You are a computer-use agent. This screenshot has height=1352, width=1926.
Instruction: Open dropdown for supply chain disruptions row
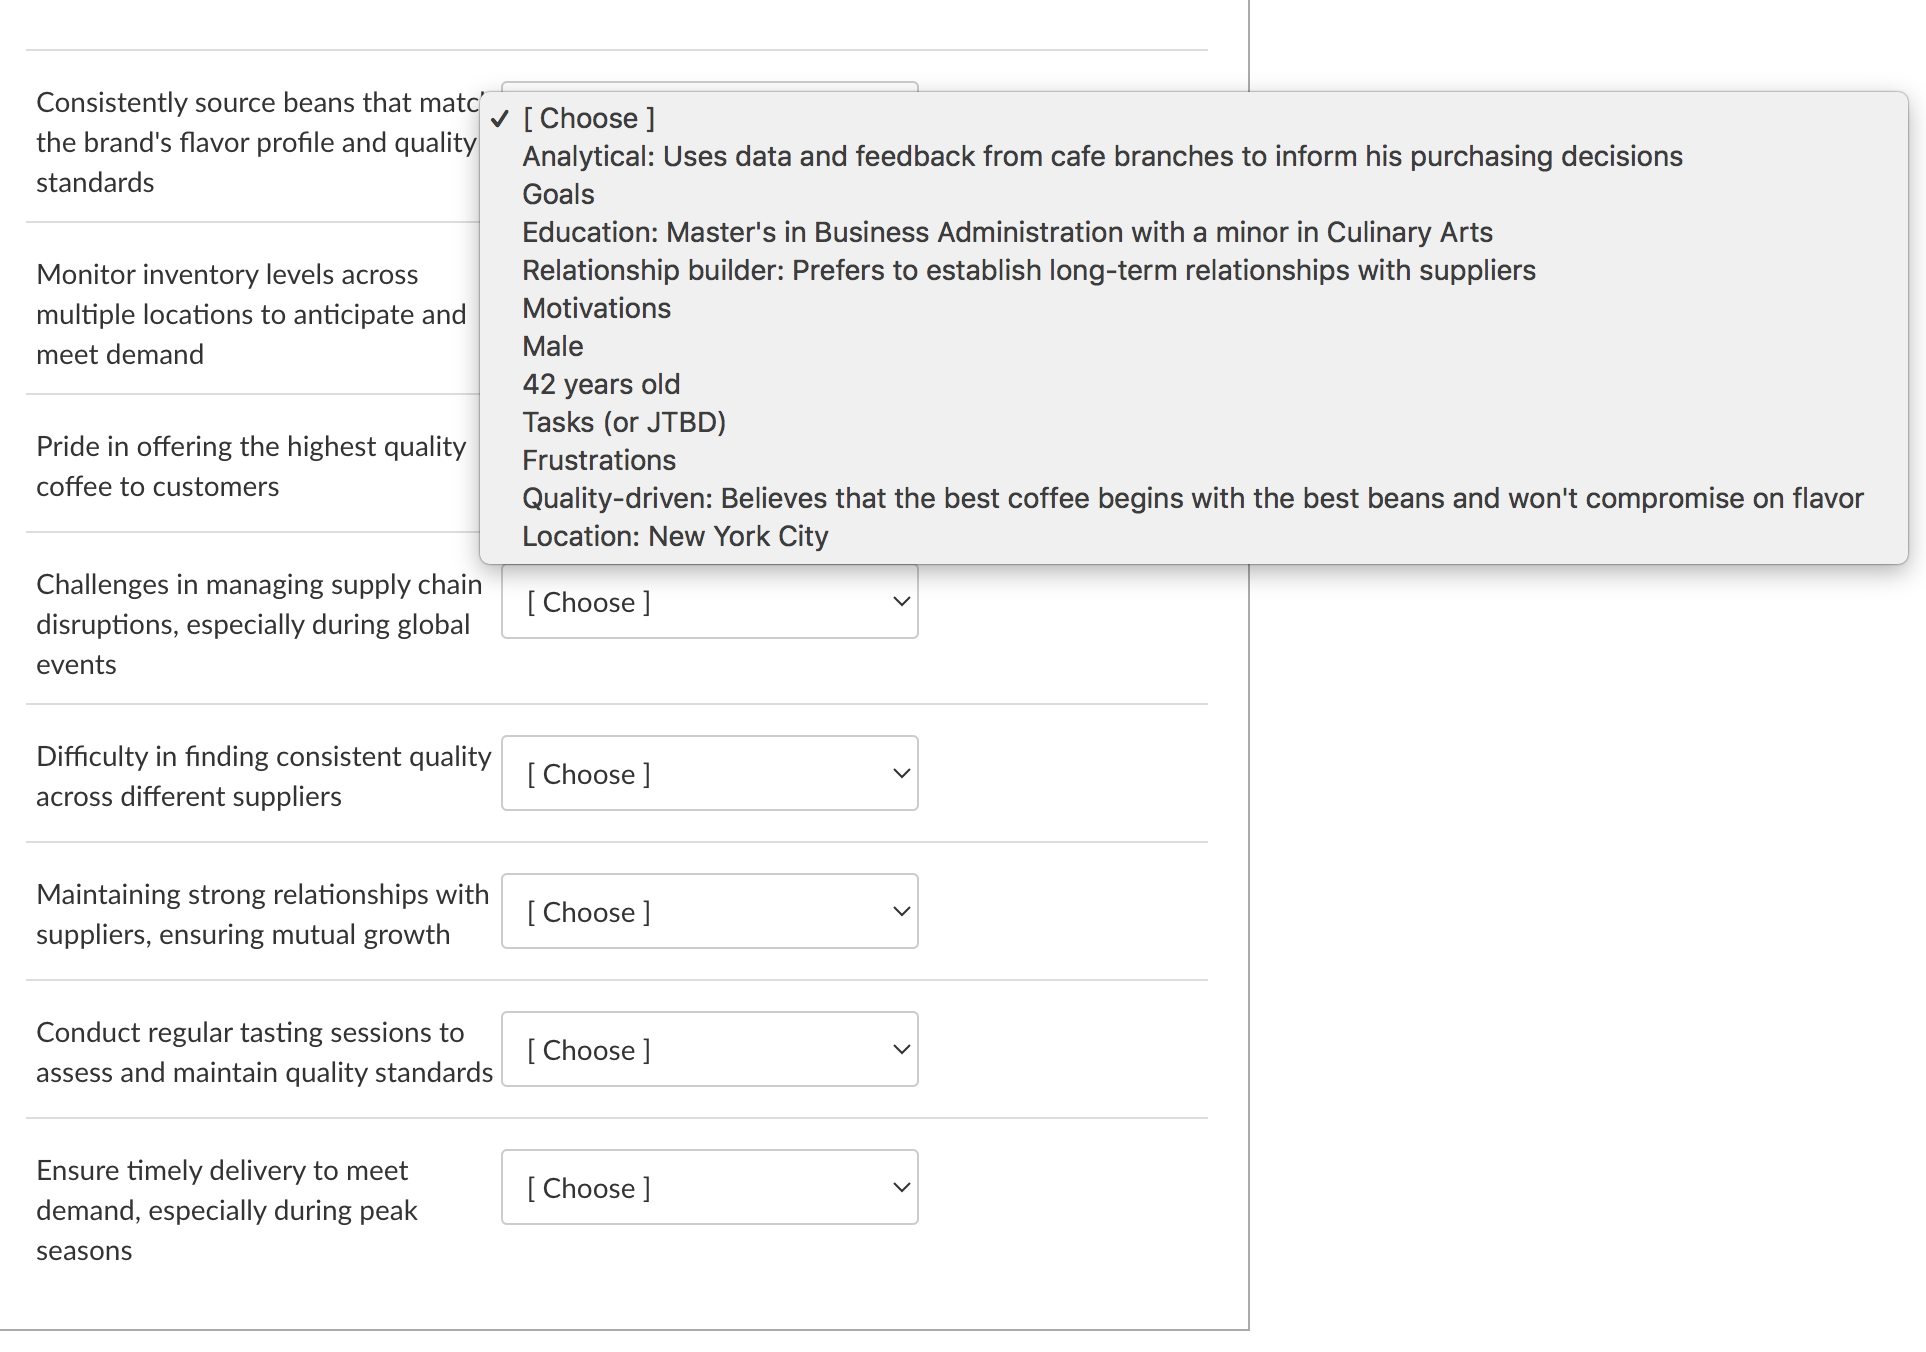[709, 602]
